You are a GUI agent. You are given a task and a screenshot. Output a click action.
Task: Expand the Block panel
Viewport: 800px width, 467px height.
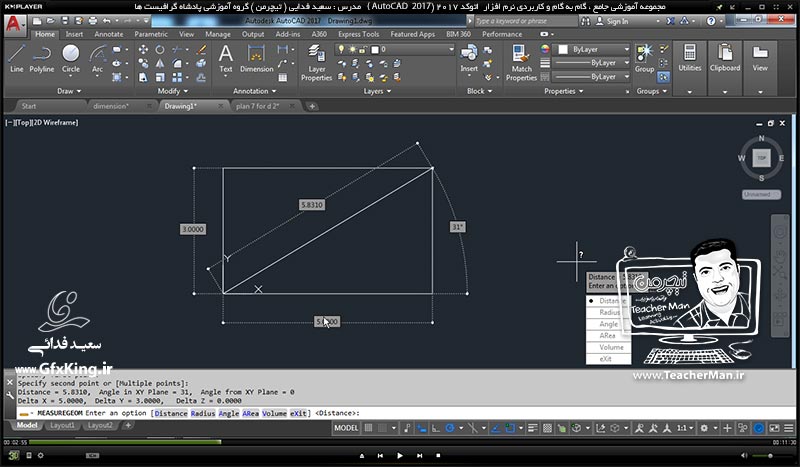[x=480, y=91]
